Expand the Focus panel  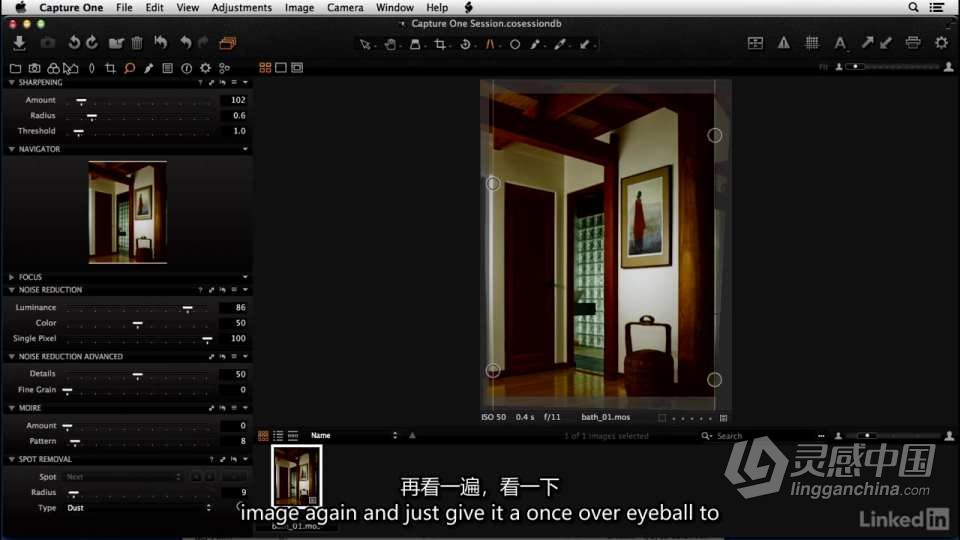12,277
